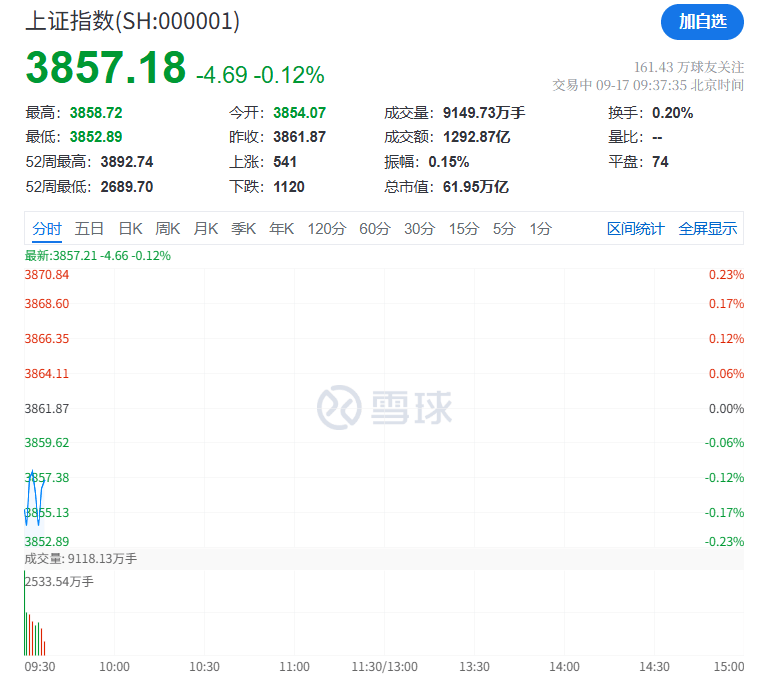769x690 pixels.
Task: Open 区间统计 link
Action: coord(635,229)
